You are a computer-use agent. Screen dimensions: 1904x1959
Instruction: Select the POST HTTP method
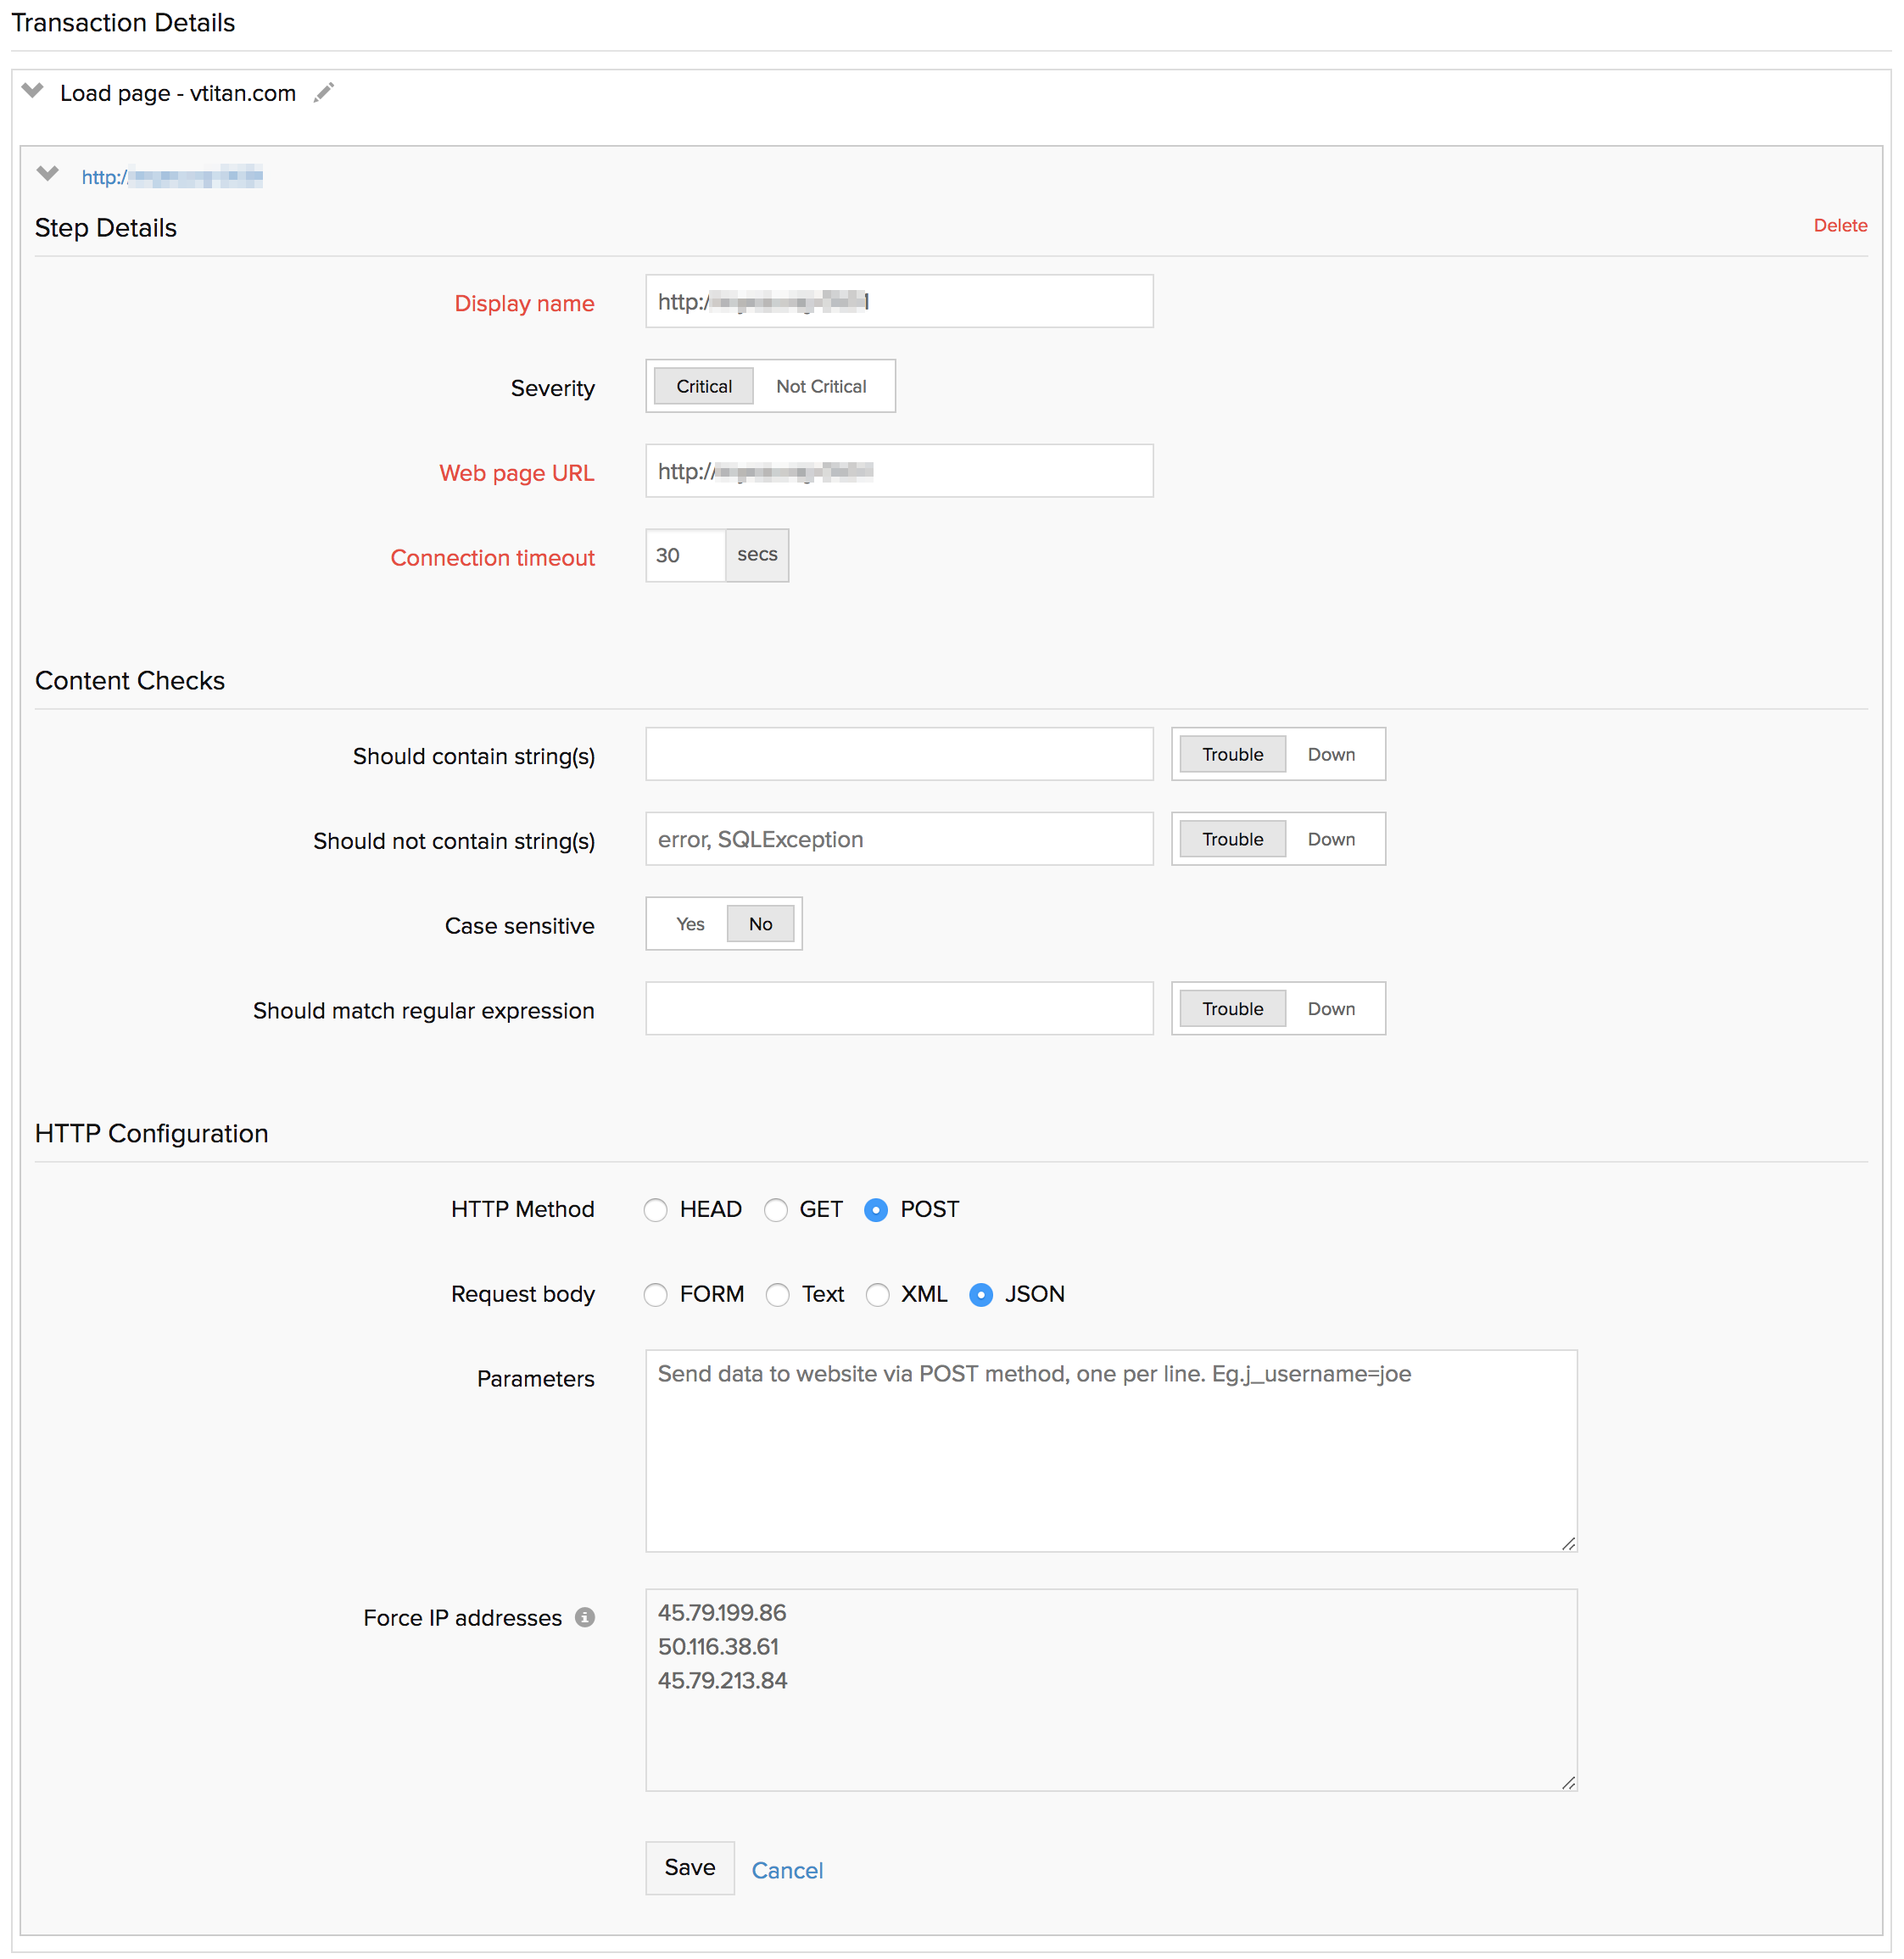coord(876,1210)
